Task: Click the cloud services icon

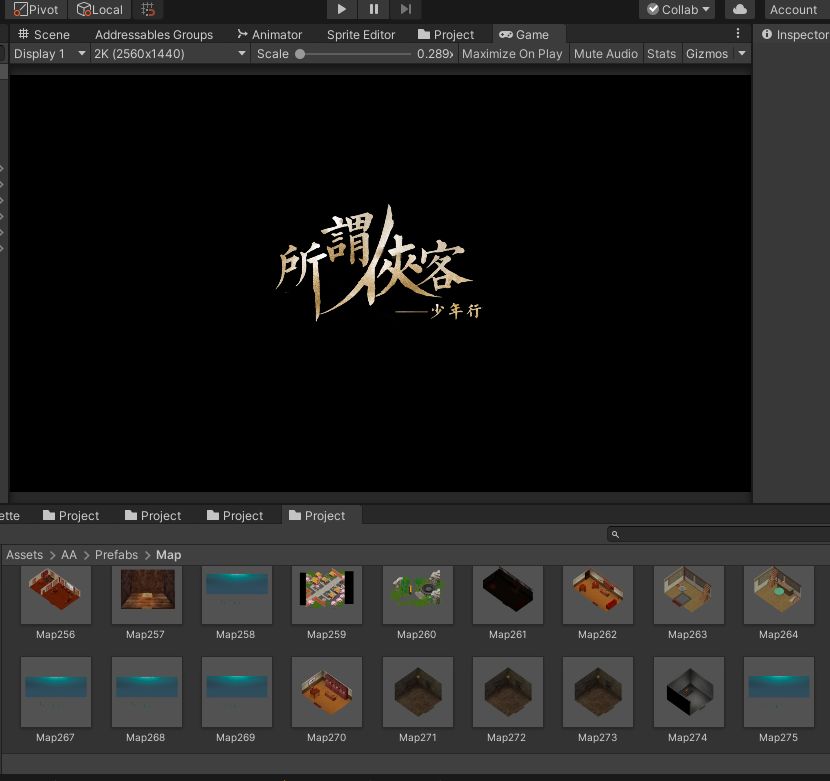Action: click(x=739, y=10)
